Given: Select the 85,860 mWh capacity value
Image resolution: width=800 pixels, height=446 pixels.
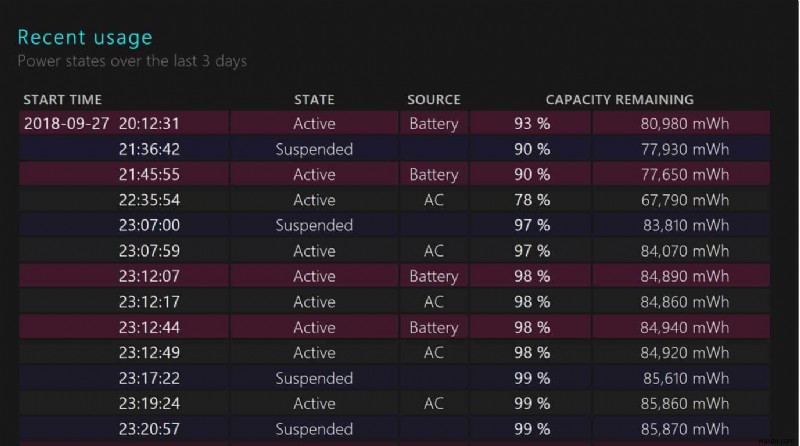Looking at the screenshot, I should (x=685, y=403).
